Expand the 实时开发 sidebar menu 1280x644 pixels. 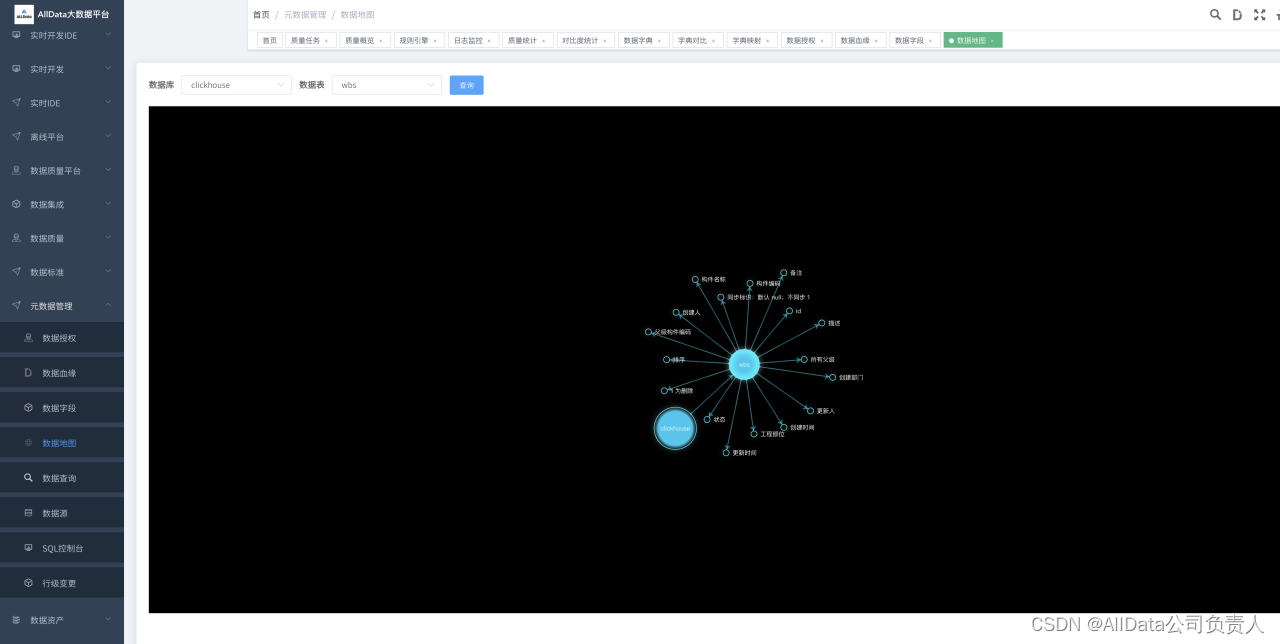62,69
